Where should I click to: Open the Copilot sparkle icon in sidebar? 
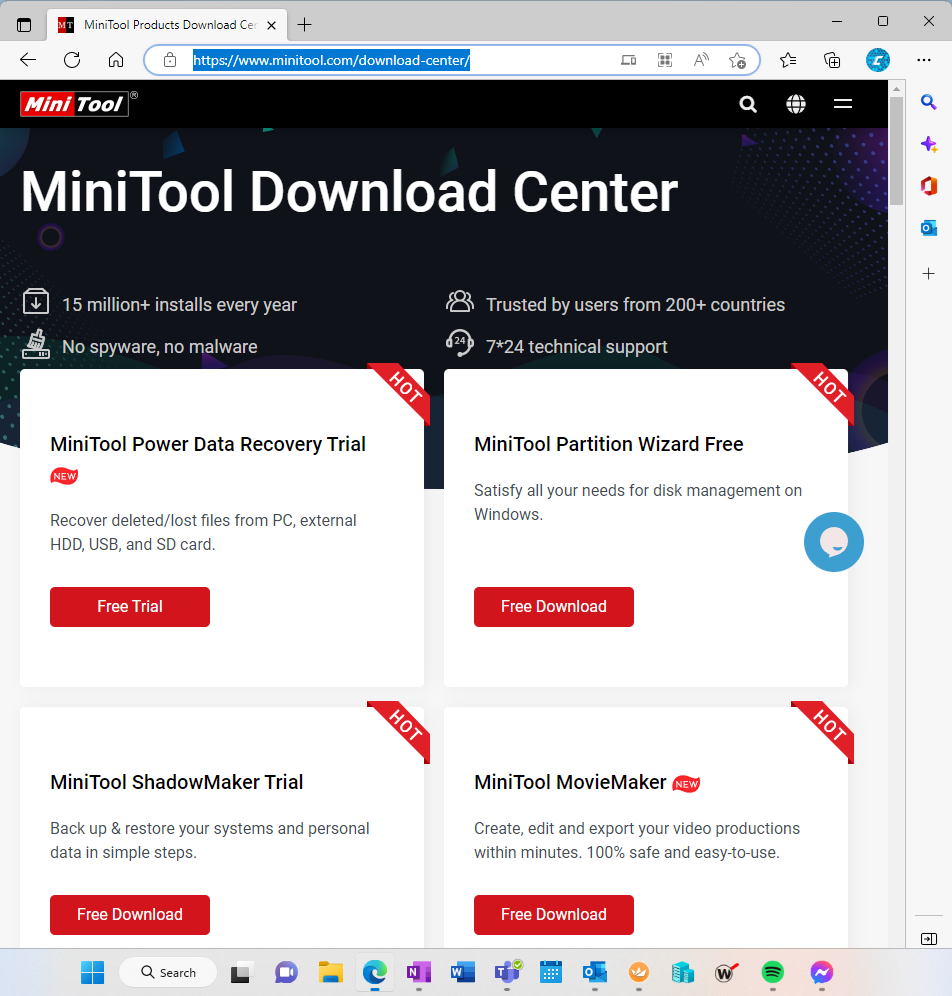(x=929, y=144)
